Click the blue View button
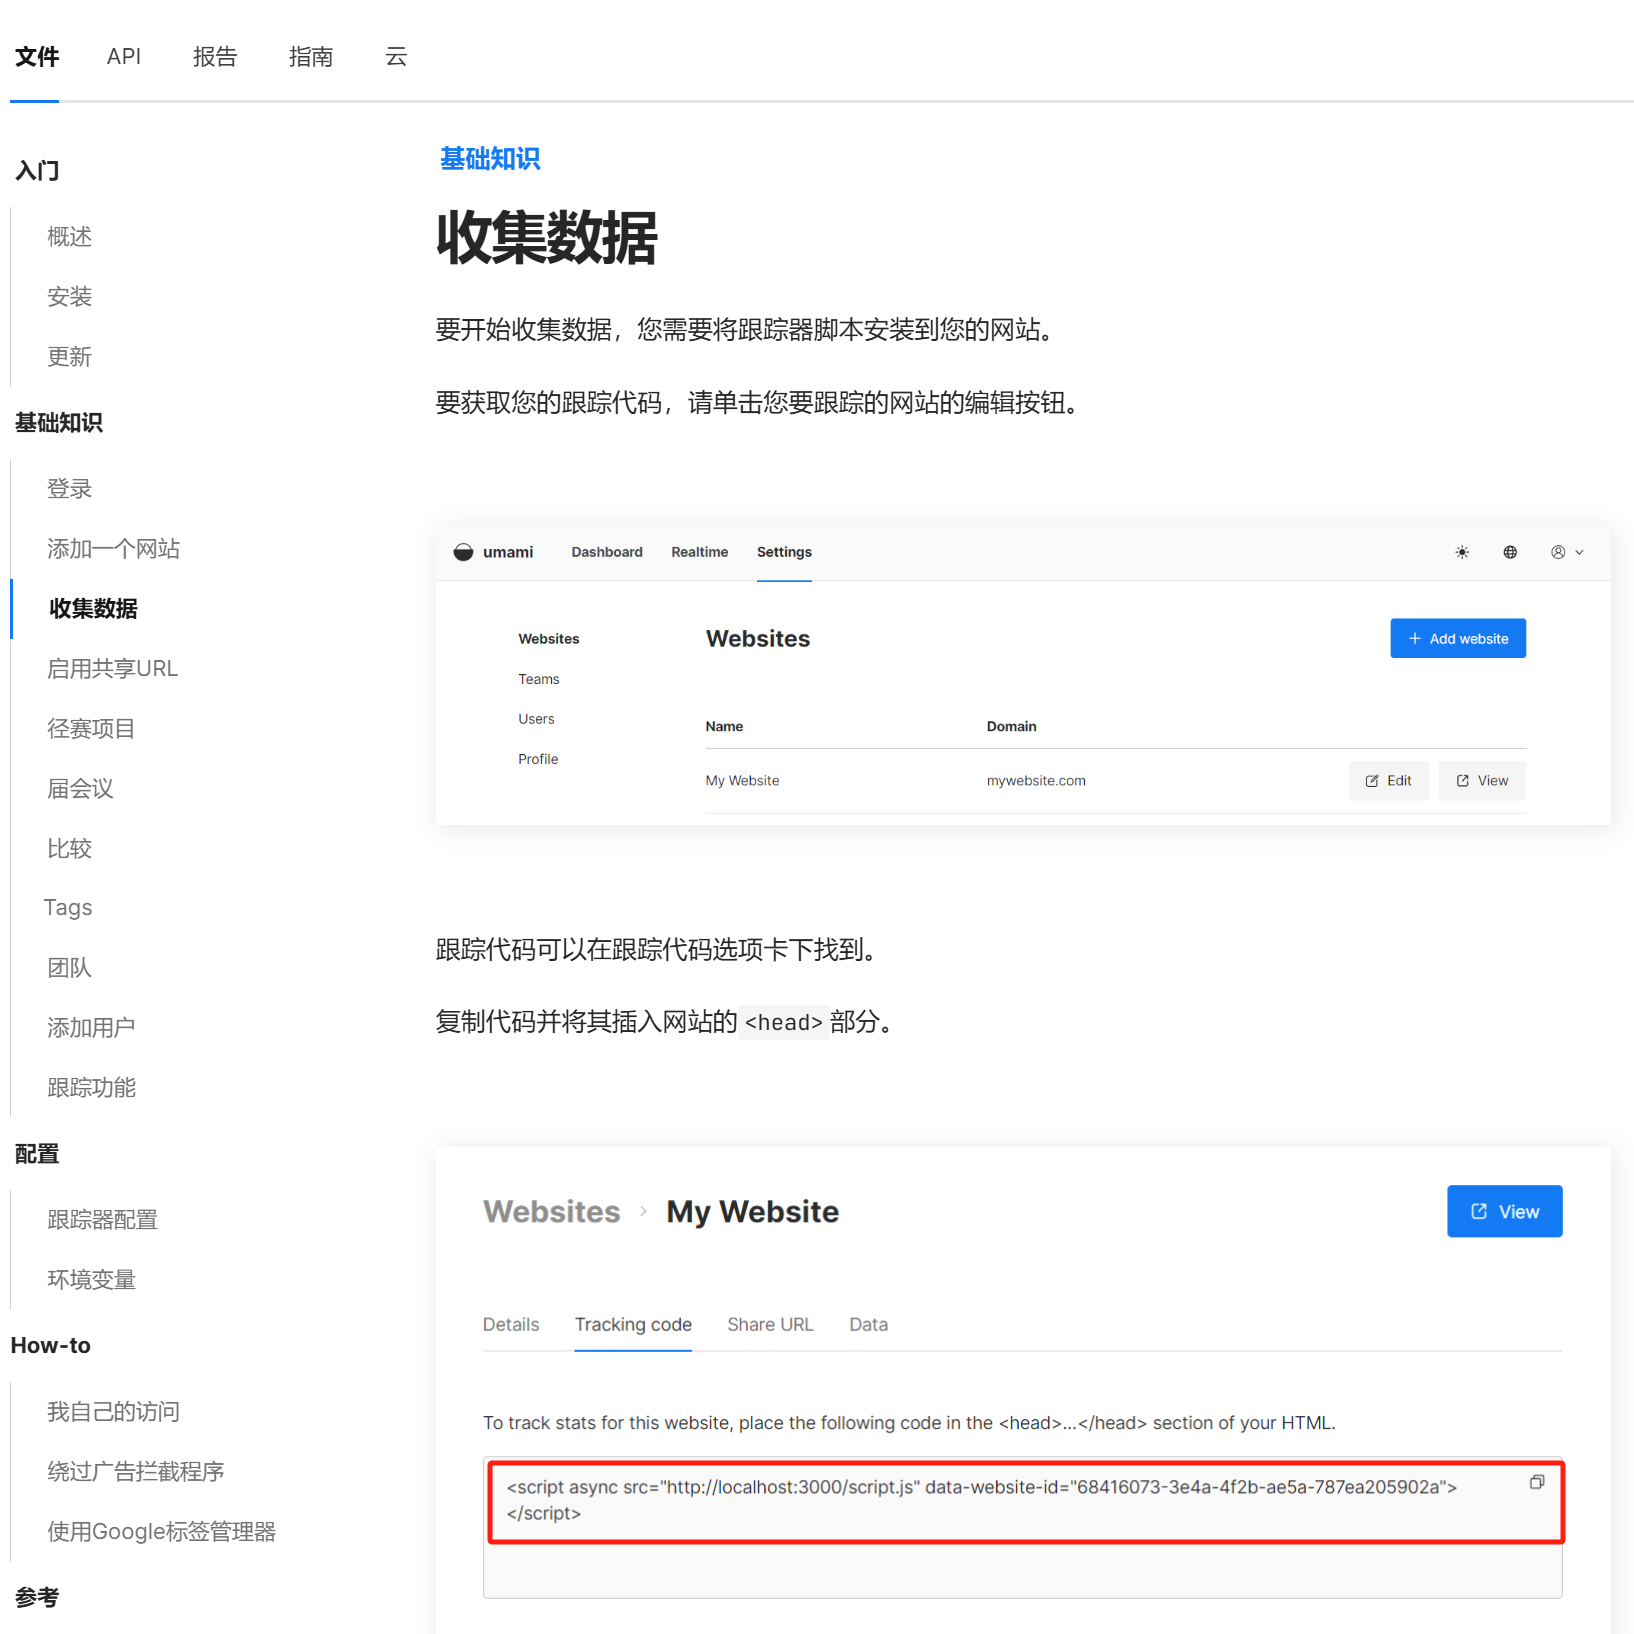 click(1504, 1211)
